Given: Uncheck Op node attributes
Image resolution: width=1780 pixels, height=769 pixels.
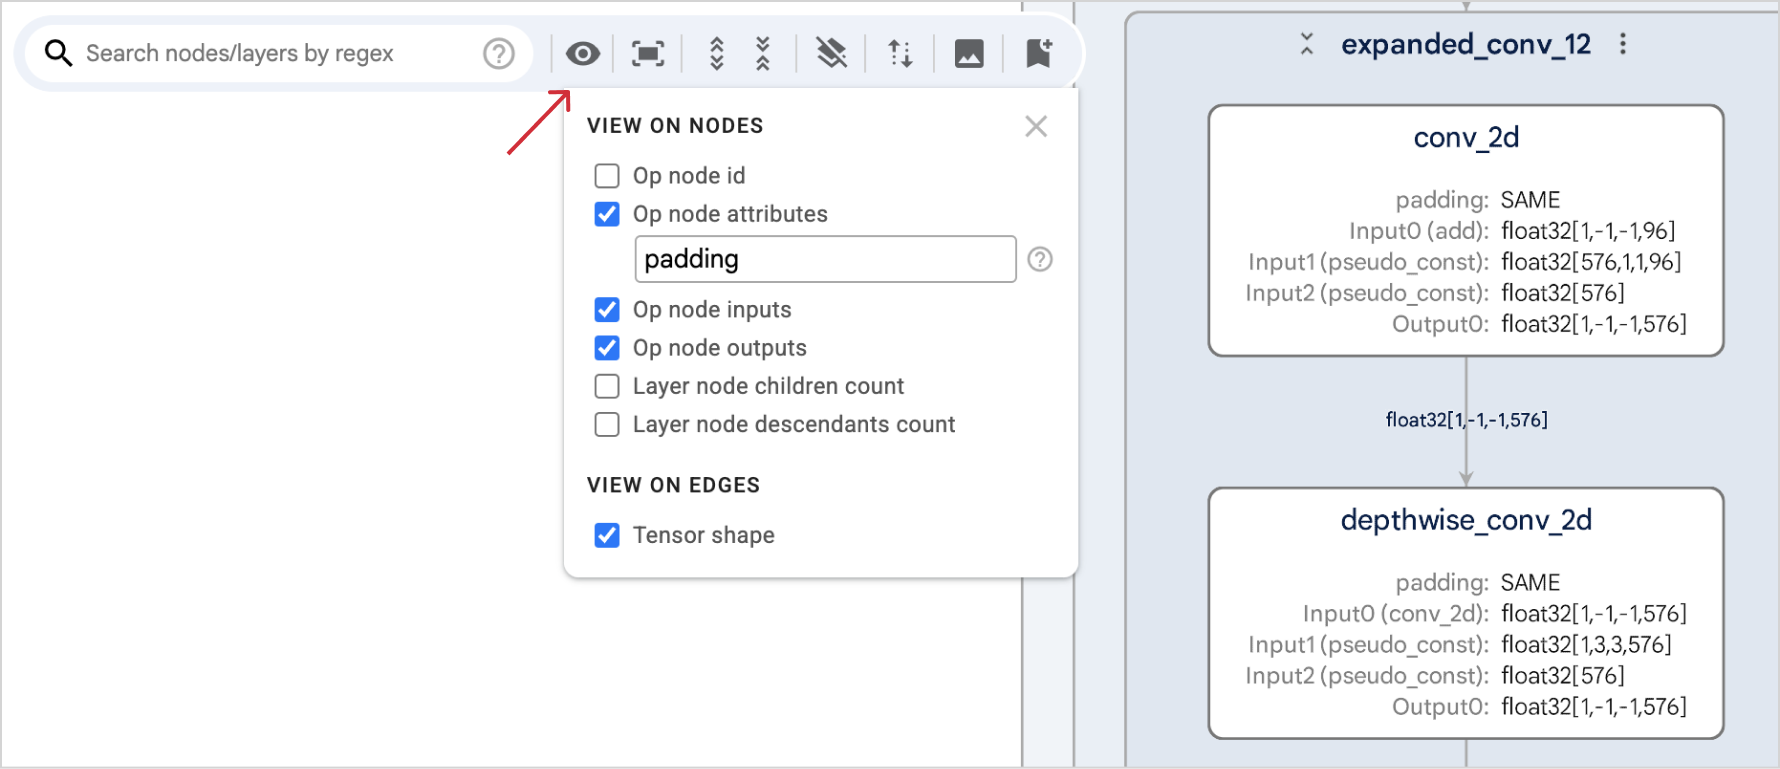Looking at the screenshot, I should (x=607, y=214).
